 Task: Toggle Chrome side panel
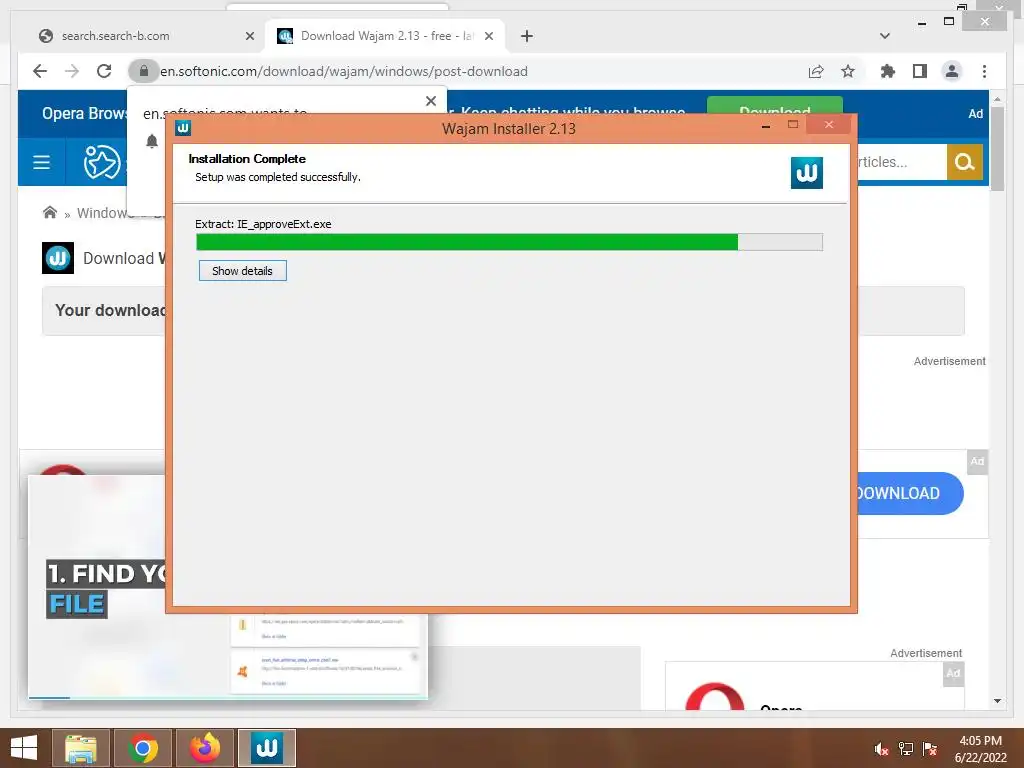[x=920, y=71]
